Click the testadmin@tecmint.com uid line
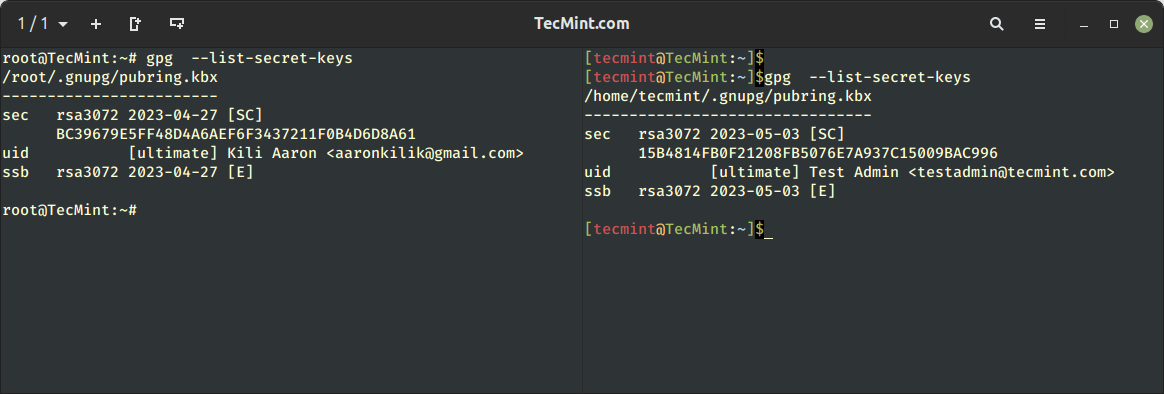The height and width of the screenshot is (394, 1164). tap(849, 173)
